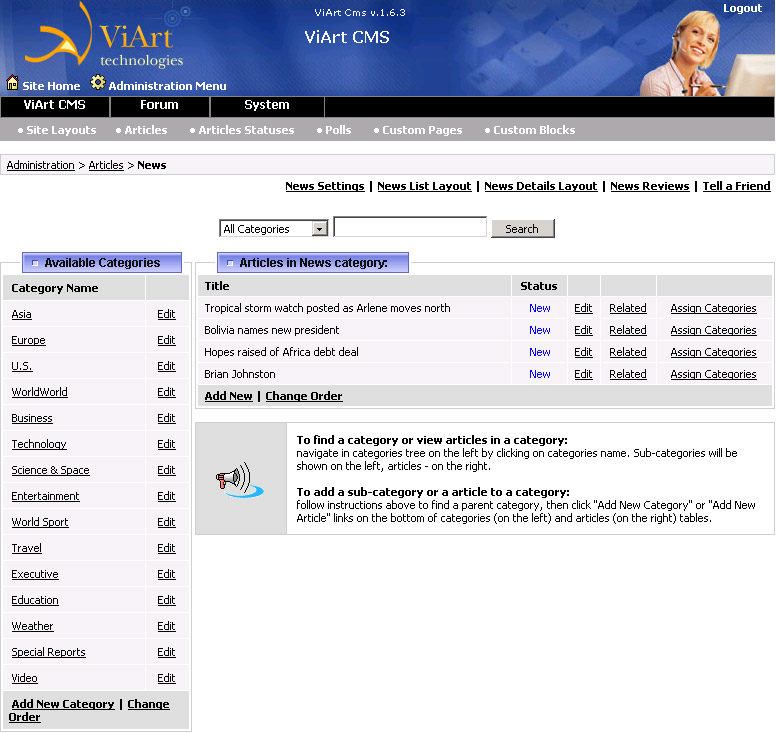This screenshot has height=733, width=776.
Task: Open the Education category
Action: coord(35,600)
